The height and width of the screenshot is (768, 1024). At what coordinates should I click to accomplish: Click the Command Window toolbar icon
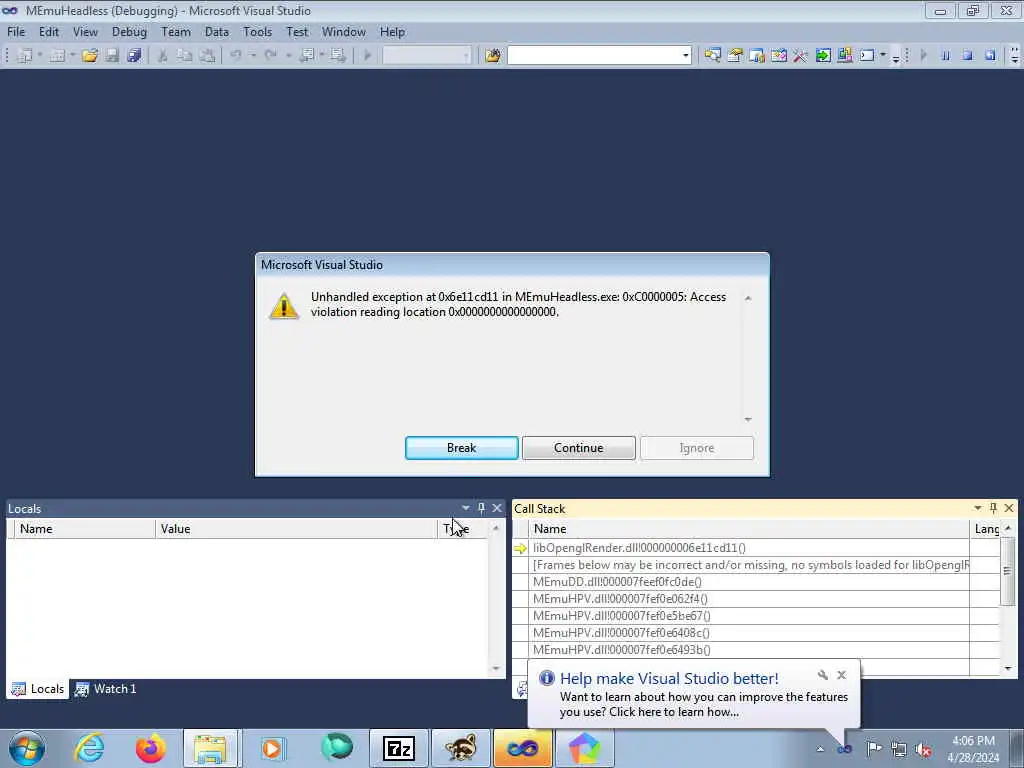(867, 56)
